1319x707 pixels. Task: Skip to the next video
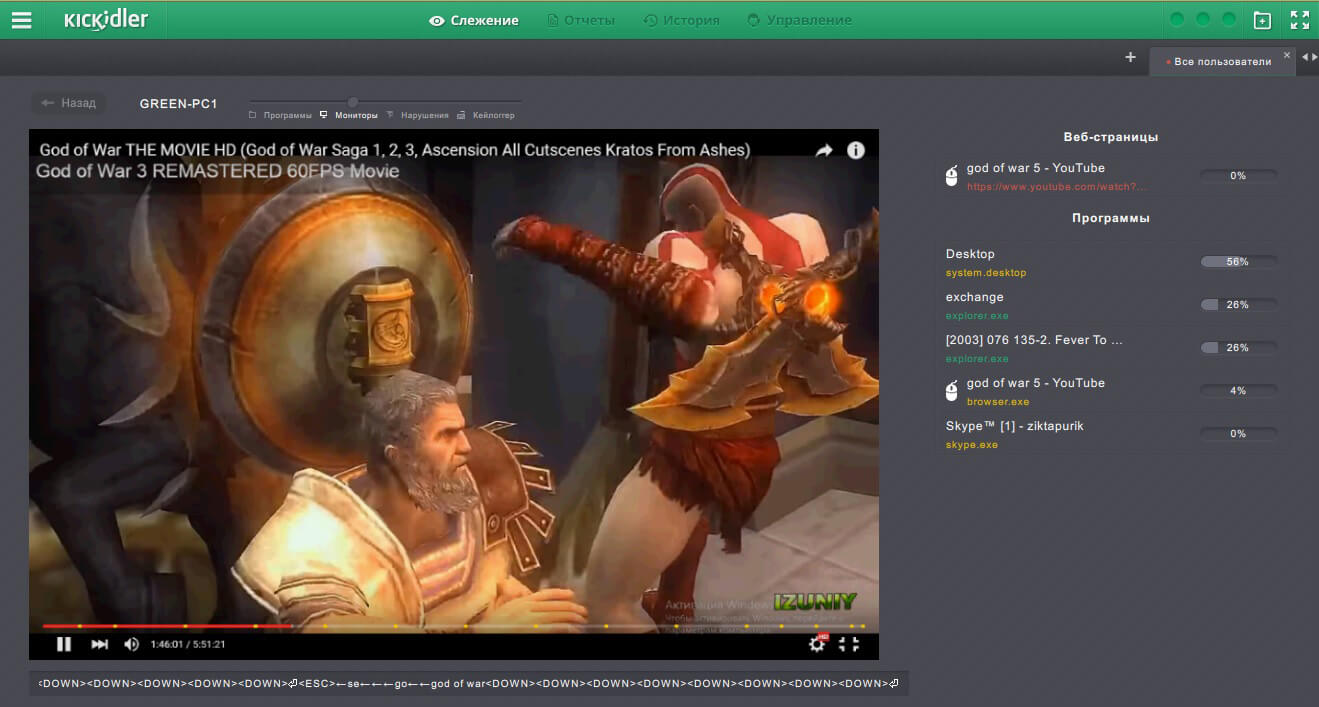coord(99,644)
